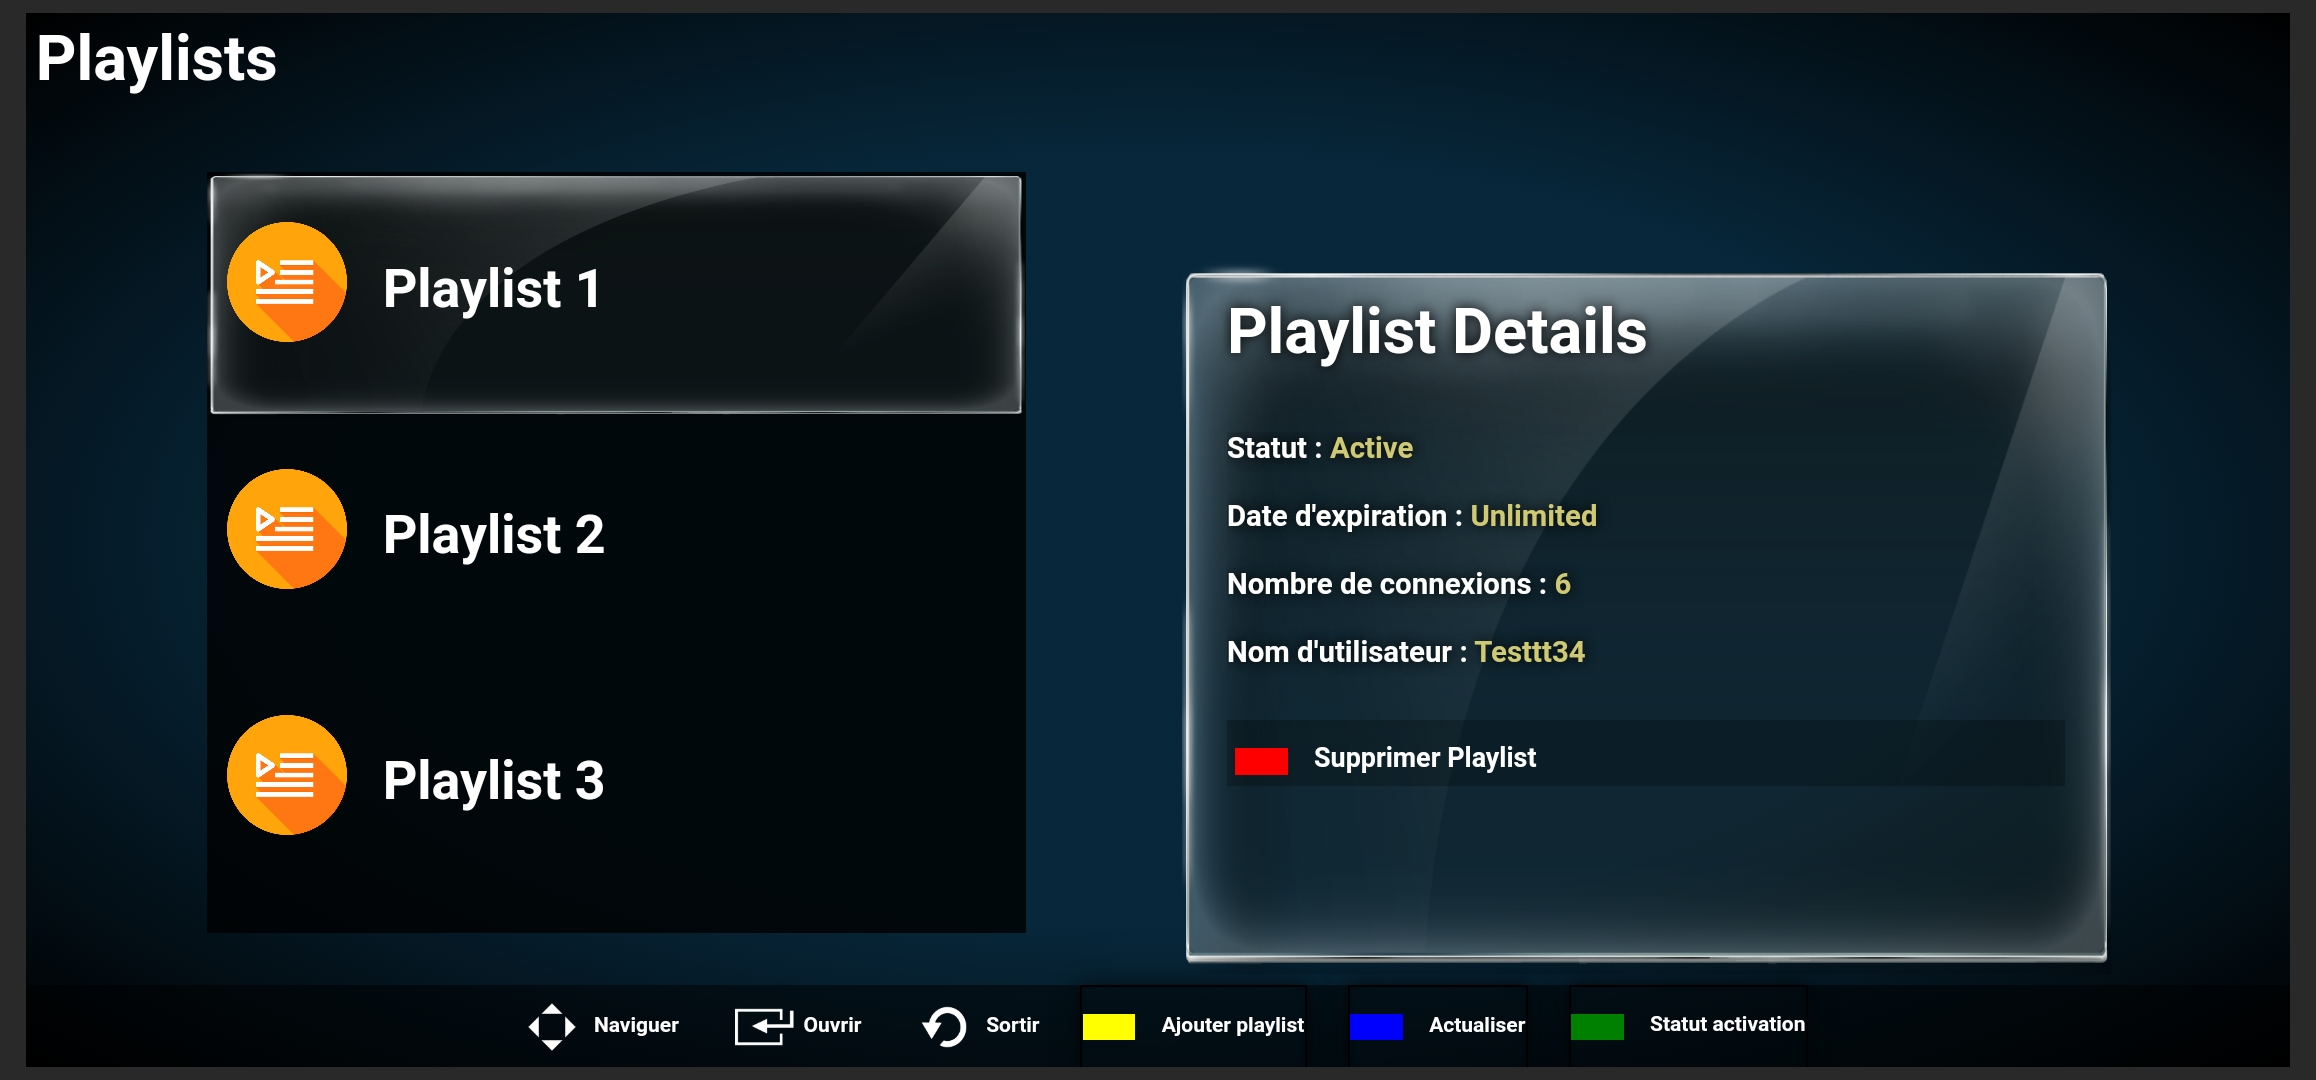Click the Playlist 3 orange playlist icon
Image resolution: width=2316 pixels, height=1080 pixels.
tap(286, 775)
